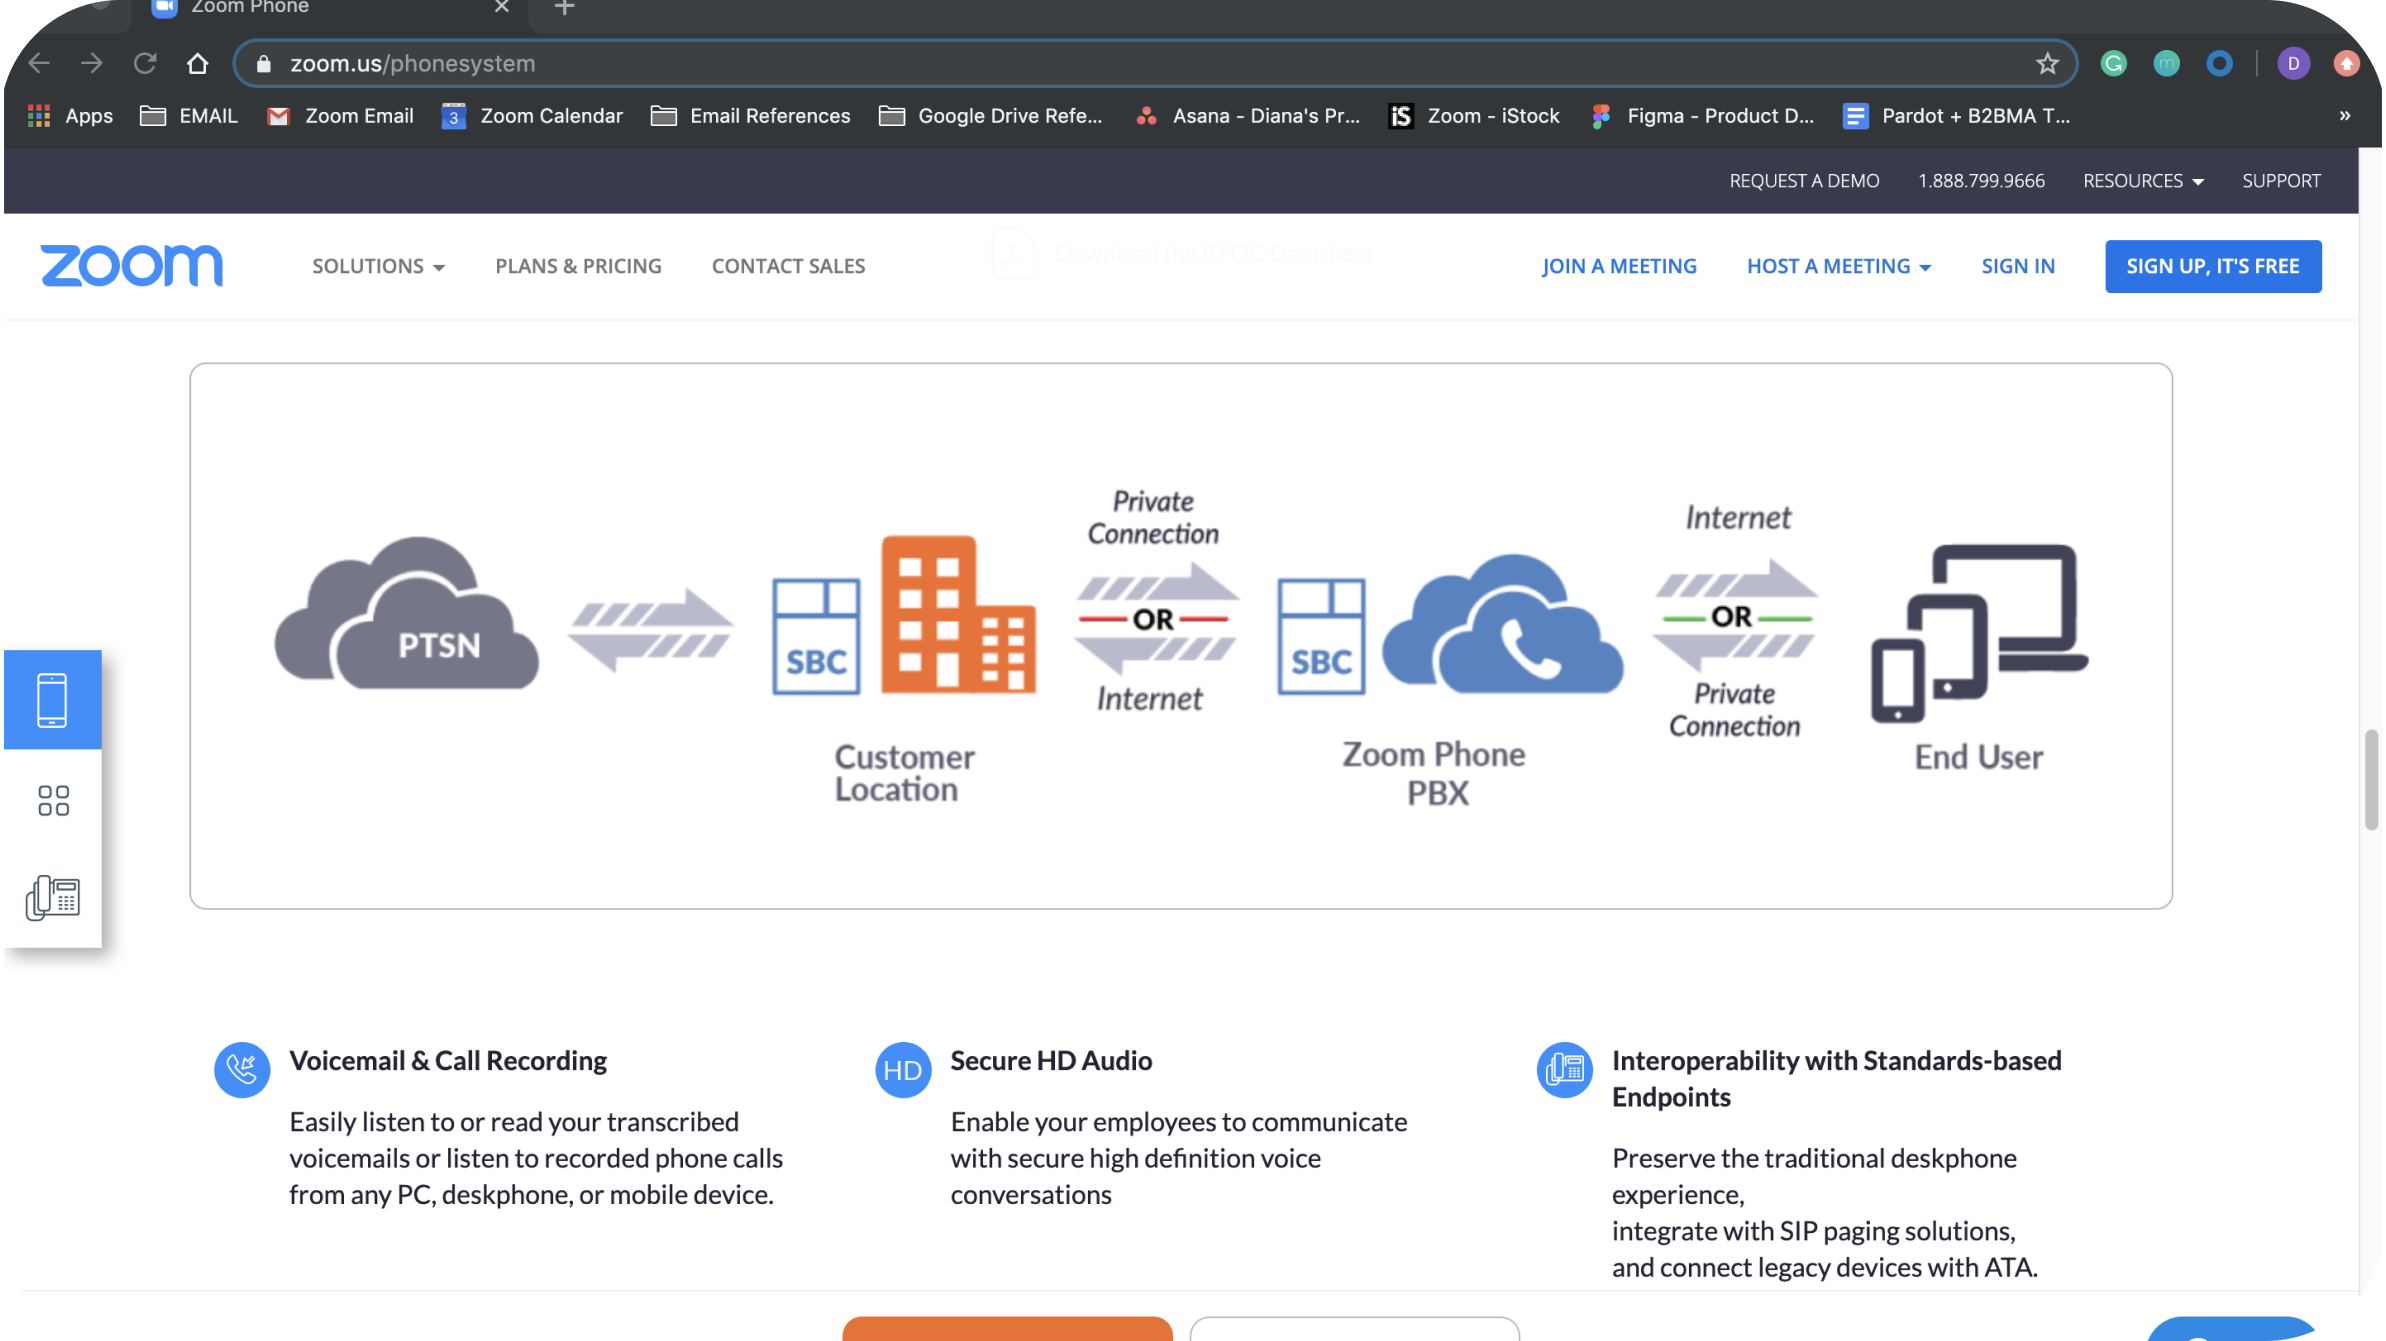Open the Figma - Product D... bookmark
The width and height of the screenshot is (2386, 1341).
click(x=1702, y=116)
